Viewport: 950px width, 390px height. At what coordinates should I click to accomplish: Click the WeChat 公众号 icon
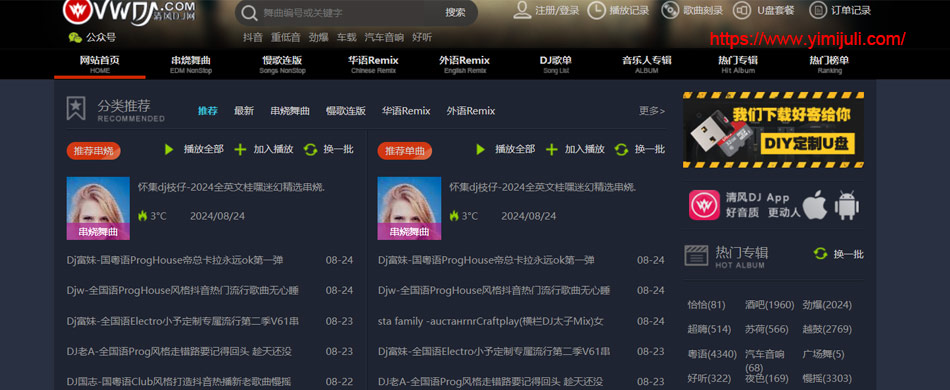[75, 38]
